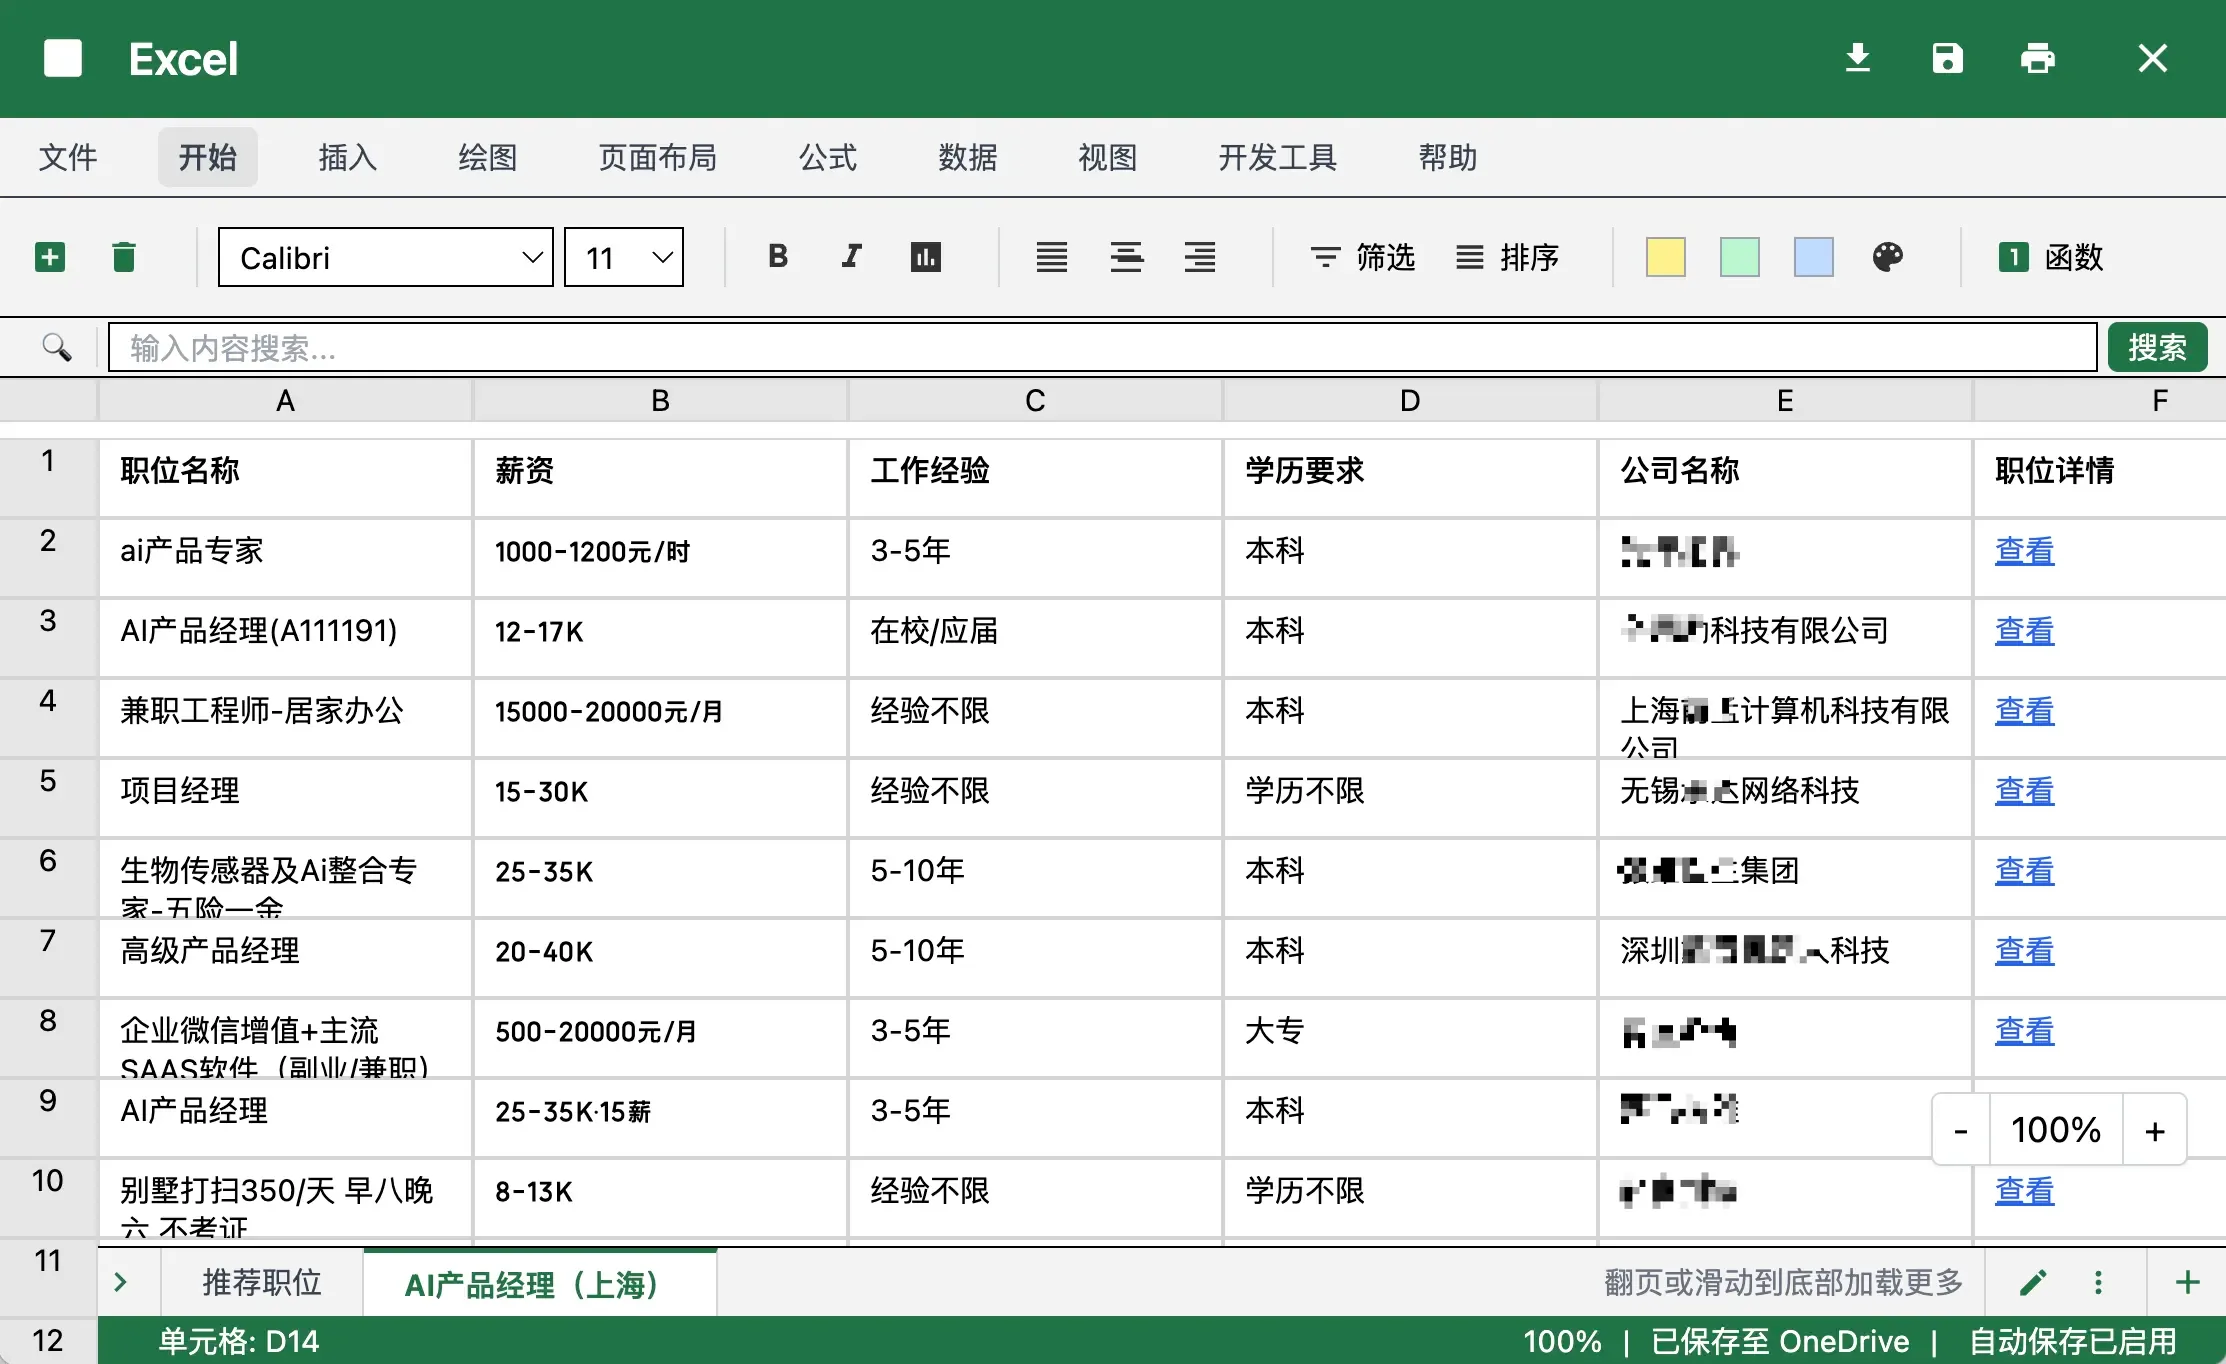Open 查看 link for ai产品专家 row
Viewport: 2226px width, 1364px height.
pyautogui.click(x=2024, y=551)
